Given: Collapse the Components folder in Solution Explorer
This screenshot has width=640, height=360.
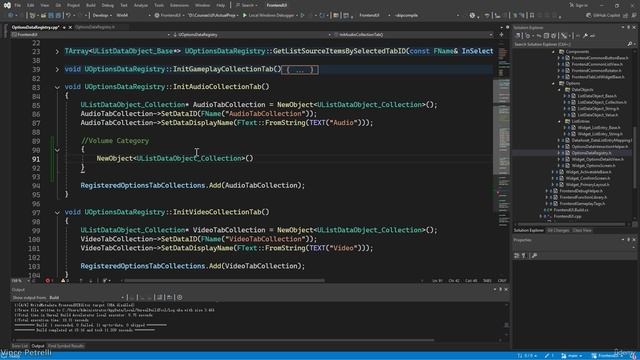Looking at the screenshot, I should (x=554, y=52).
